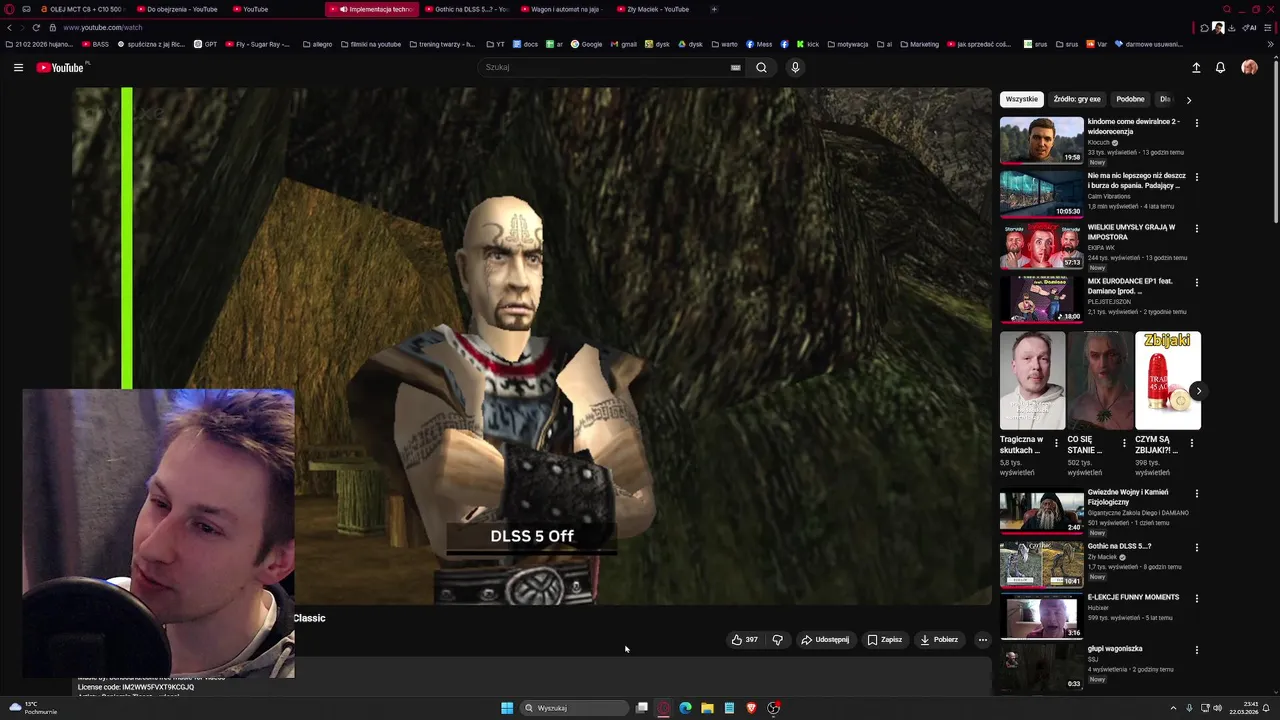Select the Podobne filter chip
The height and width of the screenshot is (720, 1280).
tap(1130, 99)
